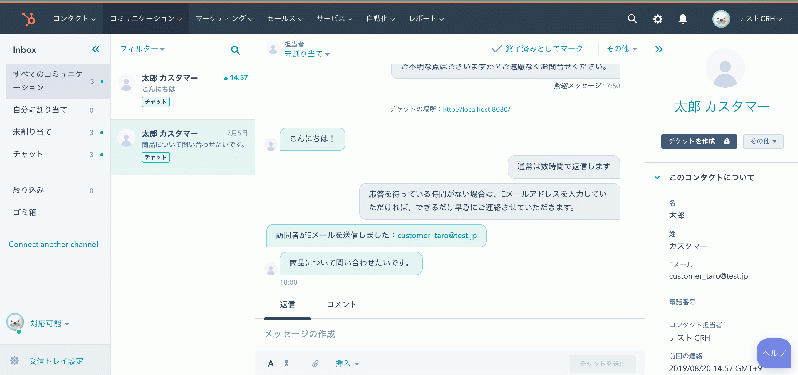The width and height of the screenshot is (798, 375).
Task: Click avatar of the 14:57 conversation
Action: (x=126, y=82)
